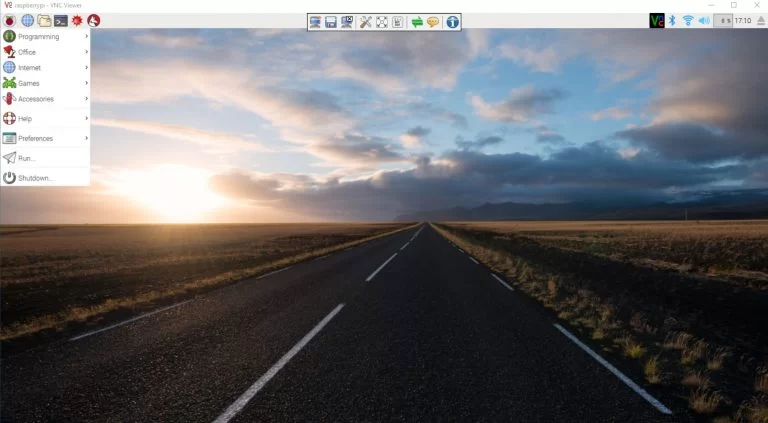Choose Shutdown... from the menu

pos(35,178)
